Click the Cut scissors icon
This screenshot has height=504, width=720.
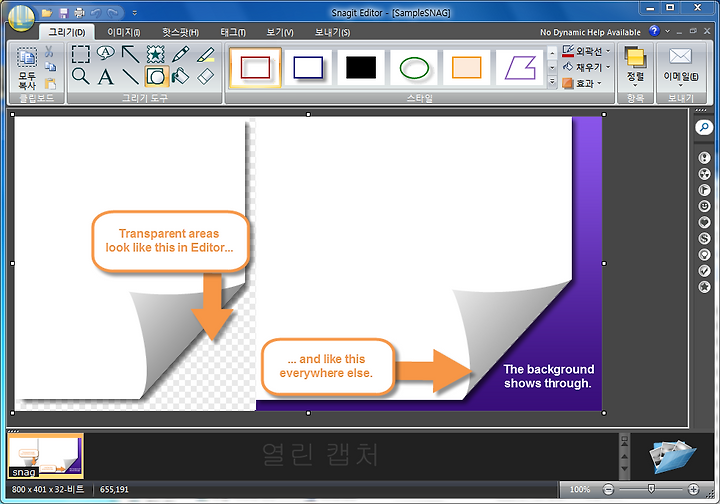(49, 51)
